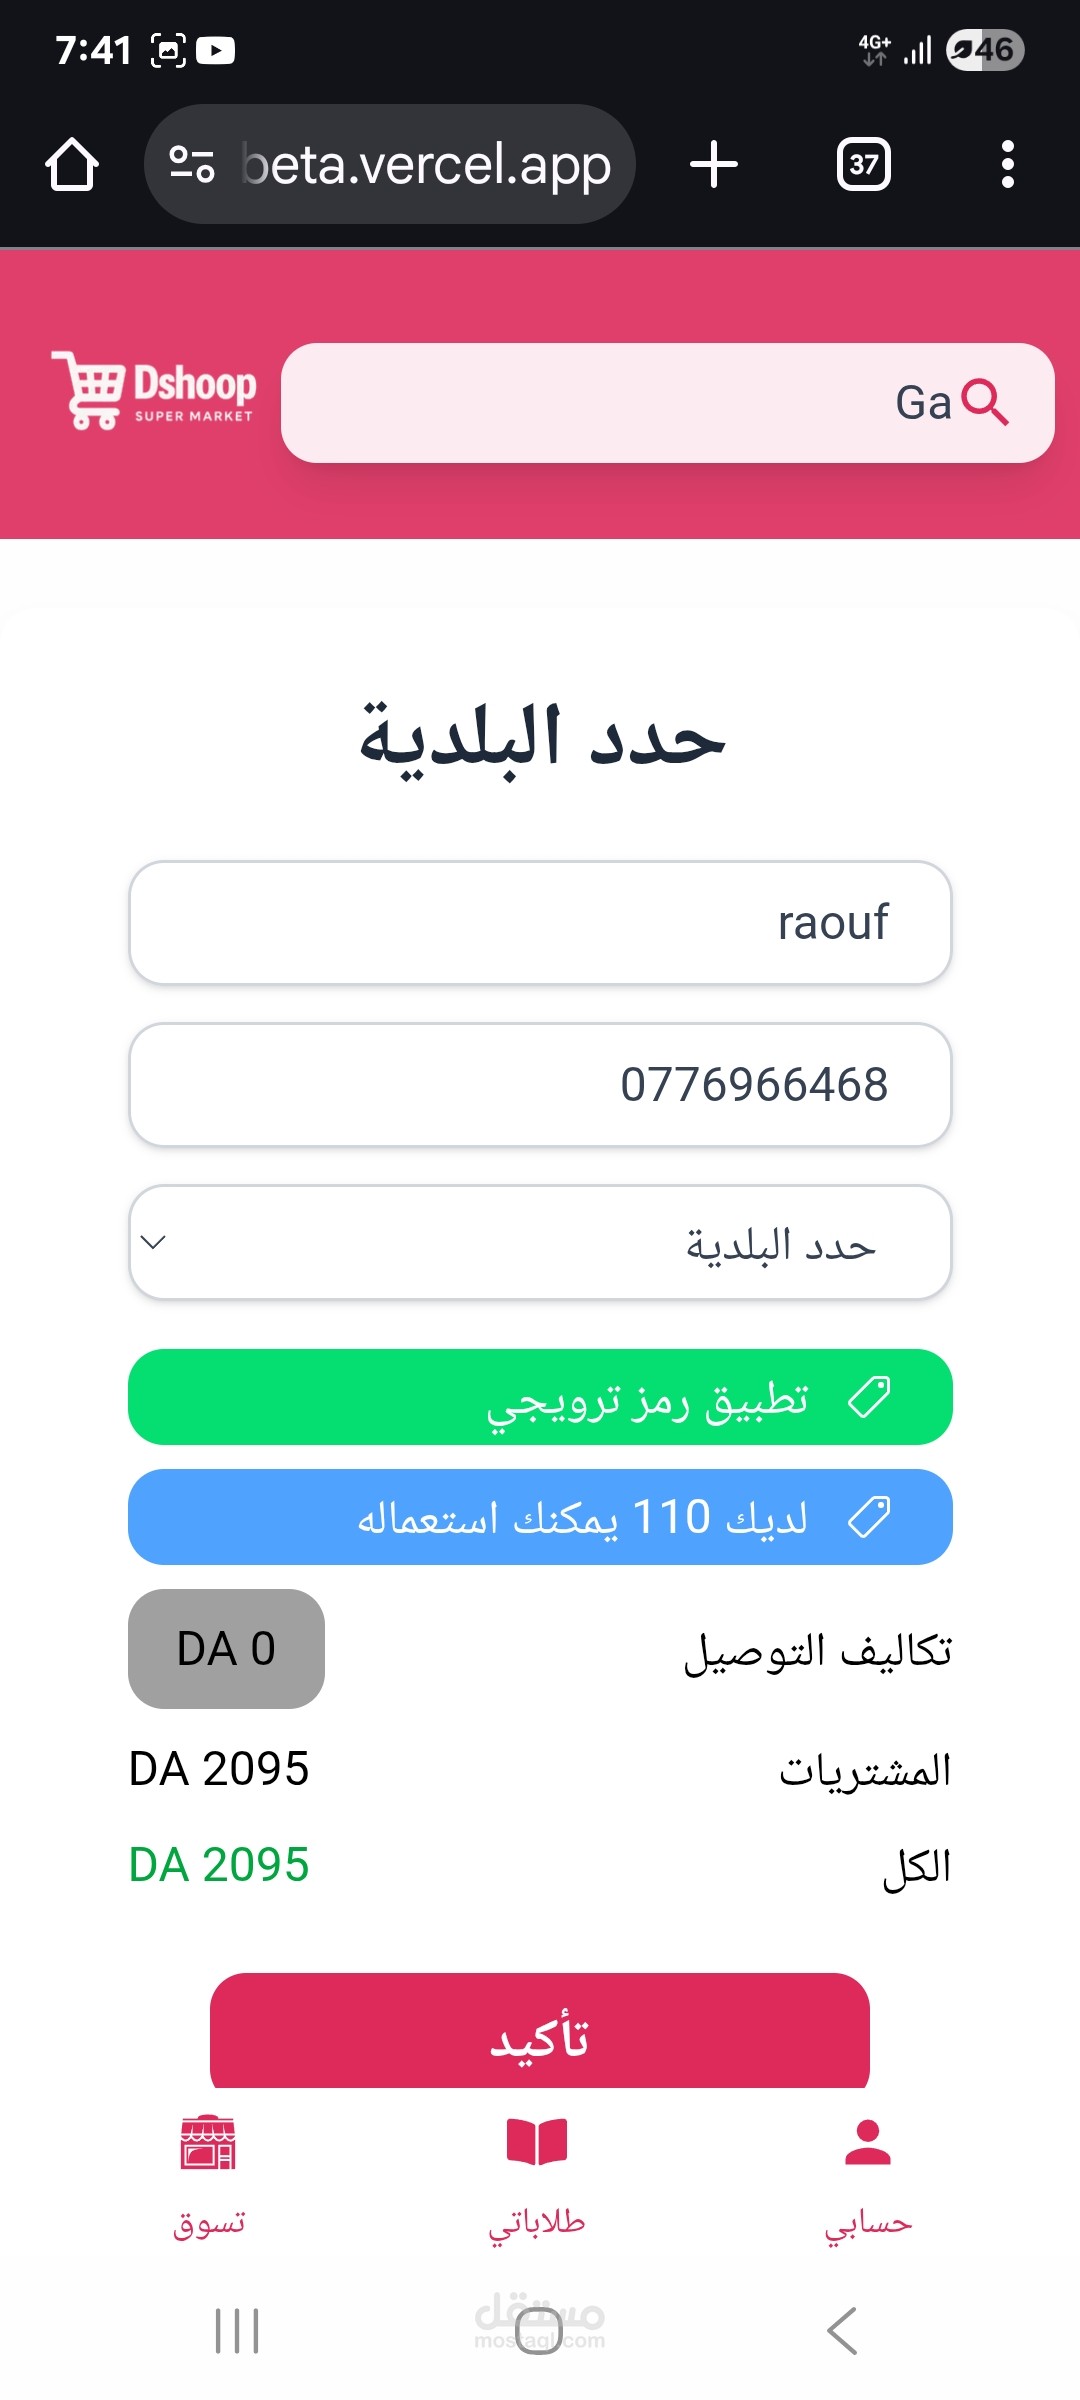Expand the حدد البلدية municipality dropdown
Screen dimensions: 1080x2400
point(540,1243)
